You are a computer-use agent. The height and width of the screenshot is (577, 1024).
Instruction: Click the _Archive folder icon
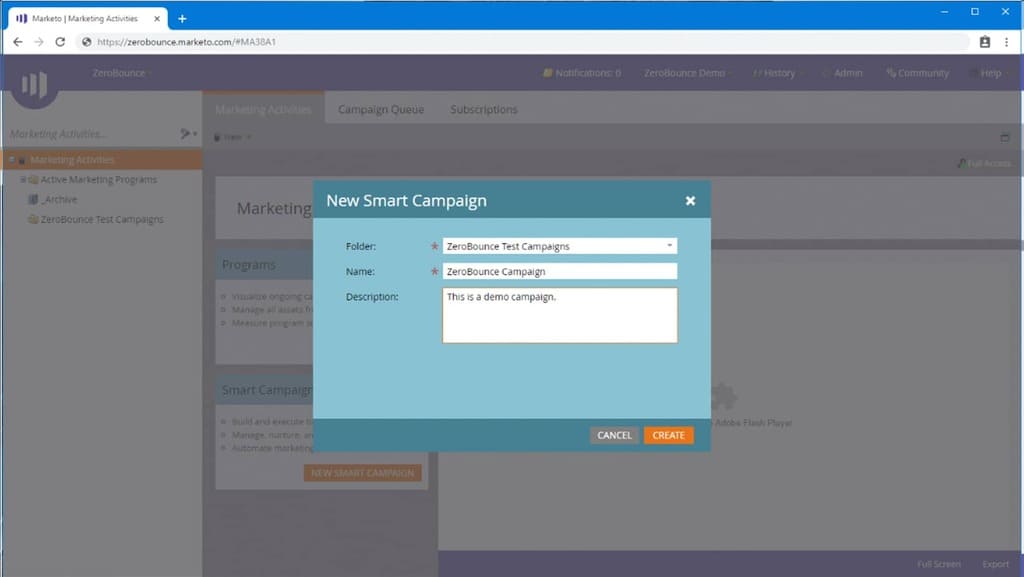[33, 200]
